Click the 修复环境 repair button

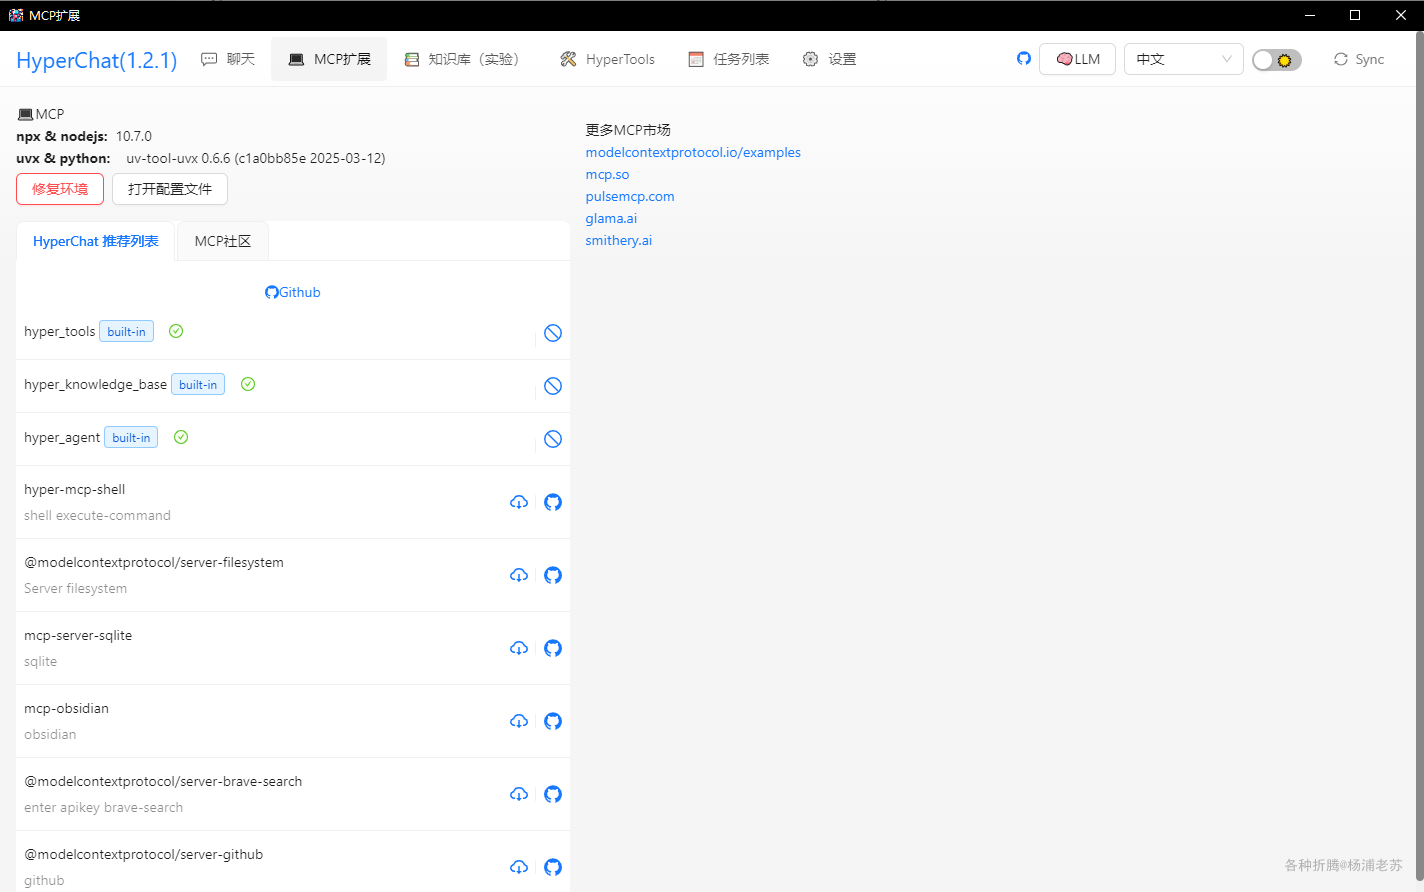click(x=60, y=189)
